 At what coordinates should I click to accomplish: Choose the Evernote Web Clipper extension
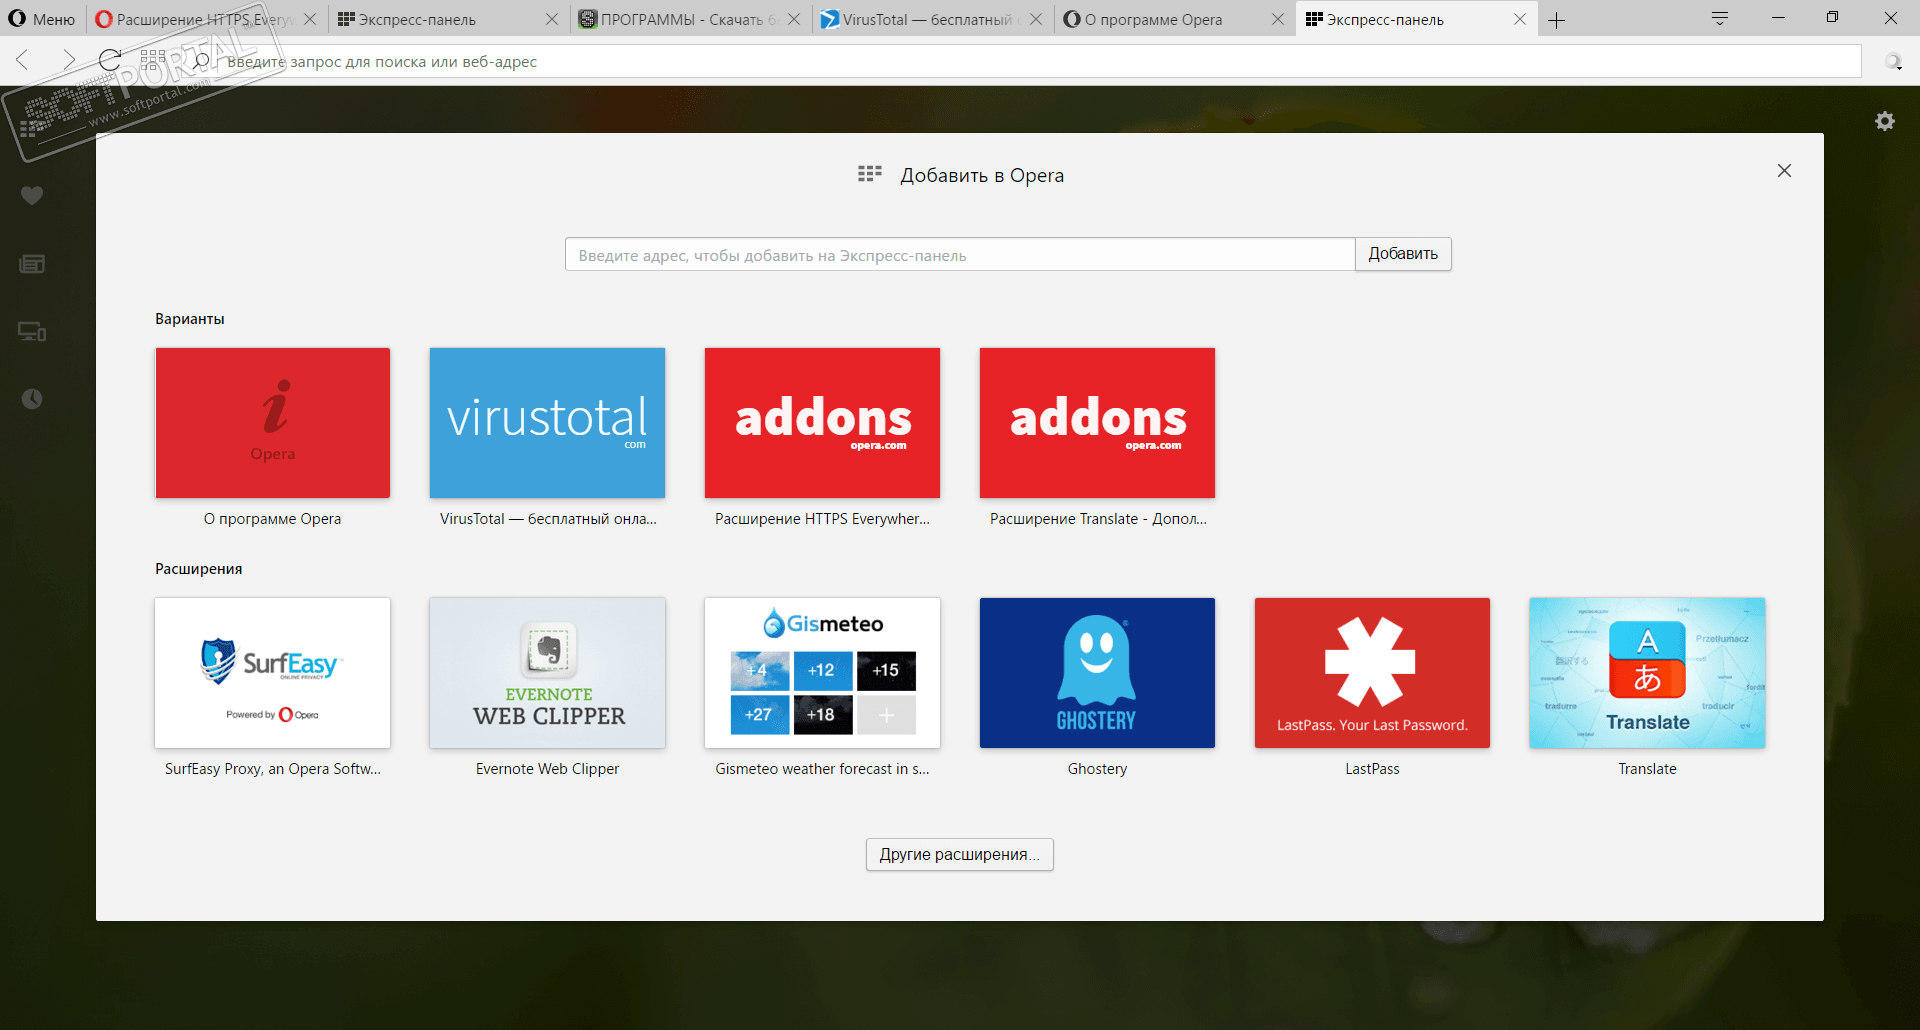point(547,673)
